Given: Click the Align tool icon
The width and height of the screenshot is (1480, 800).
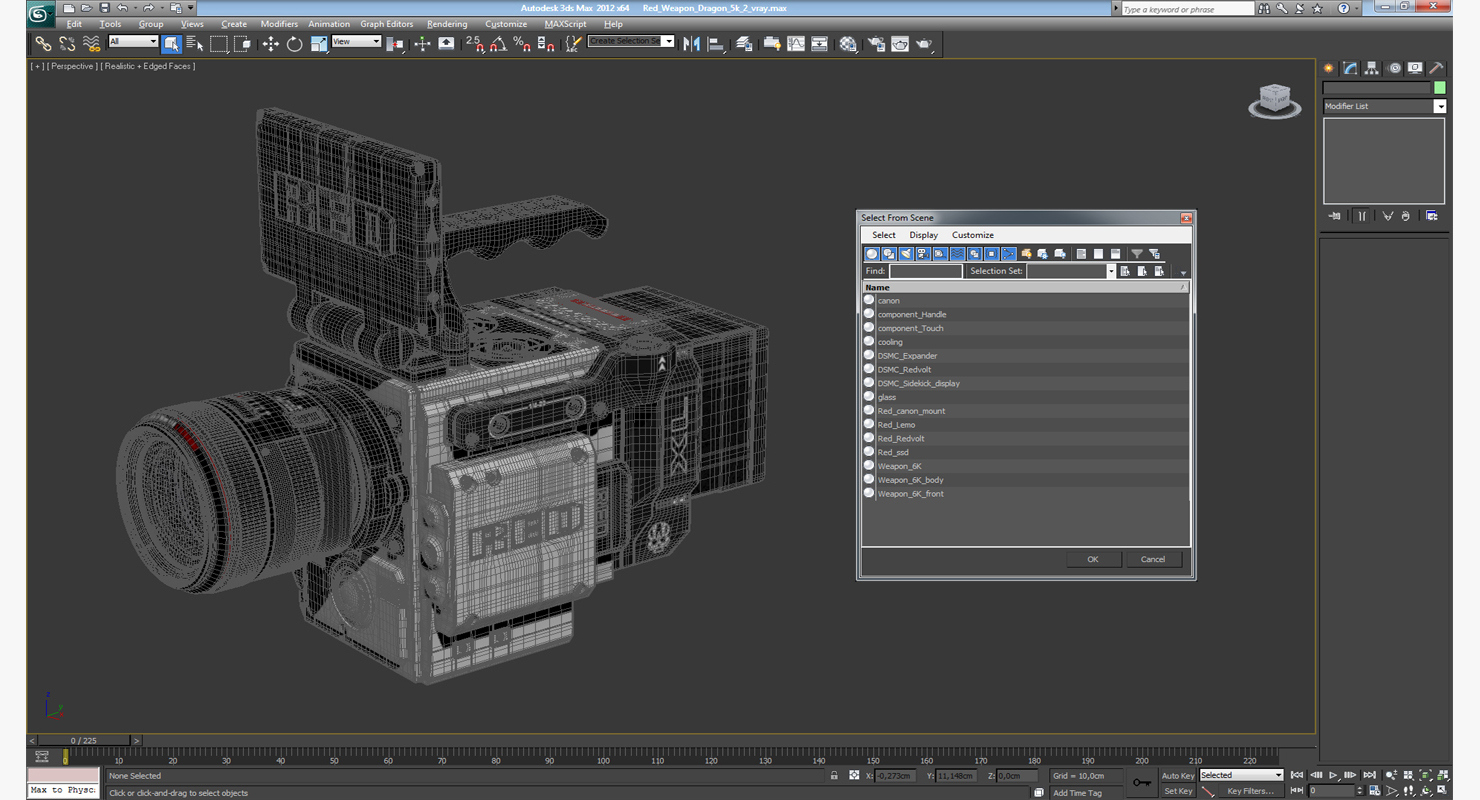Looking at the screenshot, I should (x=716, y=44).
